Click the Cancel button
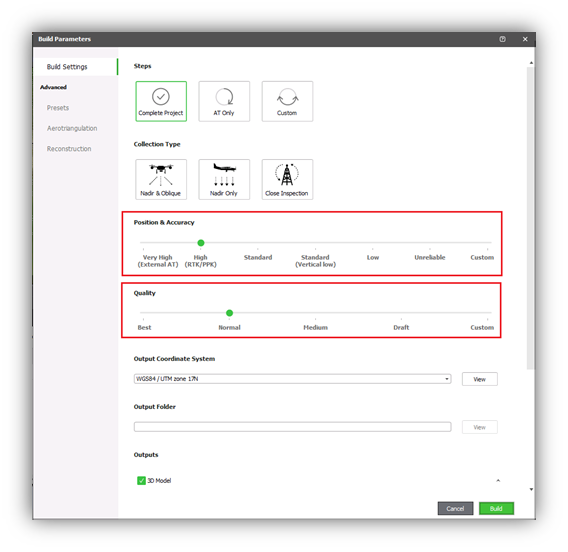This screenshot has width=568, height=552. [455, 509]
